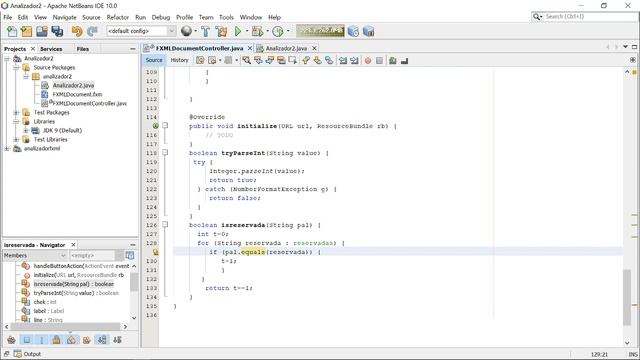Click the Shift Line Left icon in editor toolbar
This screenshot has width=640, height=360.
click(x=343, y=60)
